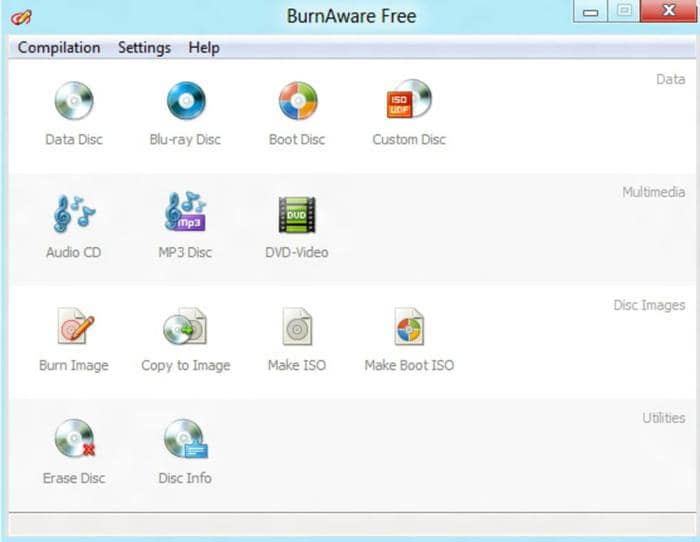700x542 pixels.
Task: Click the Data Disc text label
Action: point(74,139)
